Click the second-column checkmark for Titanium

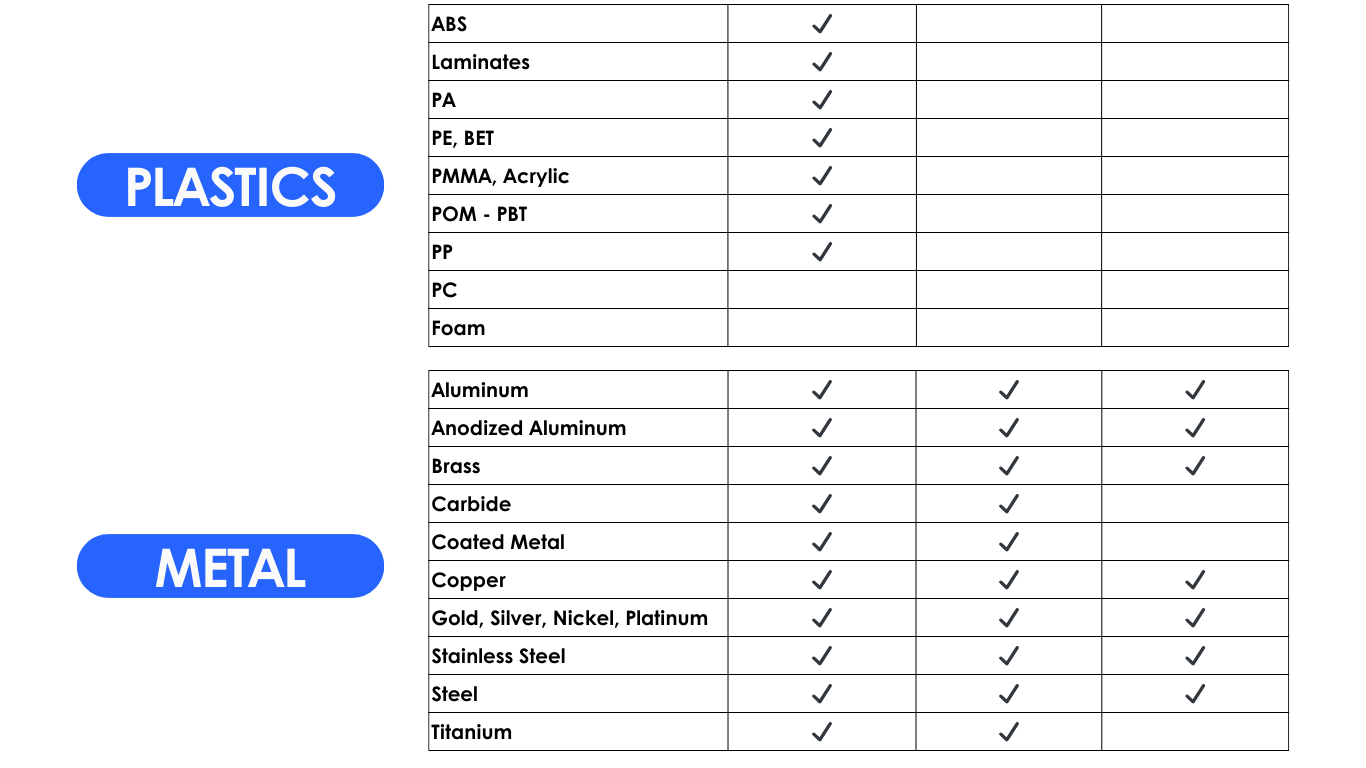point(1009,732)
